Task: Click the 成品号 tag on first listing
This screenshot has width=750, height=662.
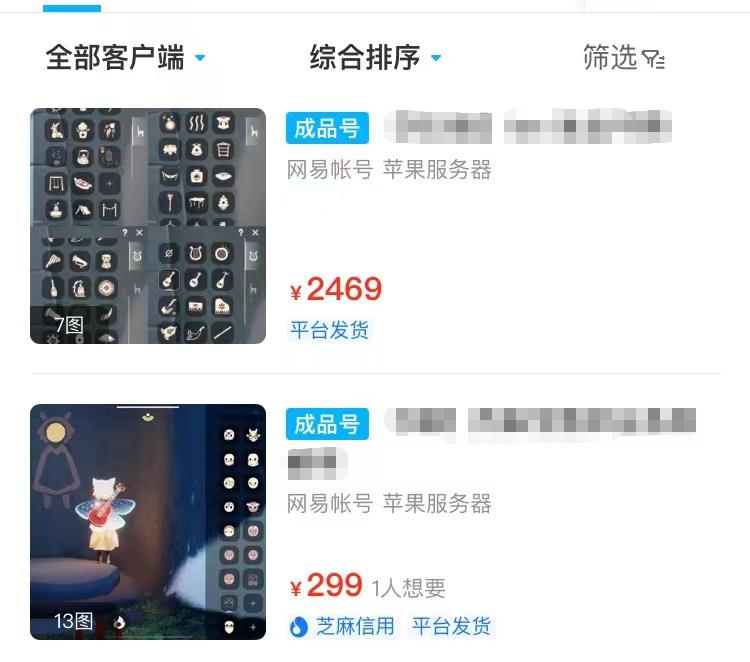Action: 327,128
